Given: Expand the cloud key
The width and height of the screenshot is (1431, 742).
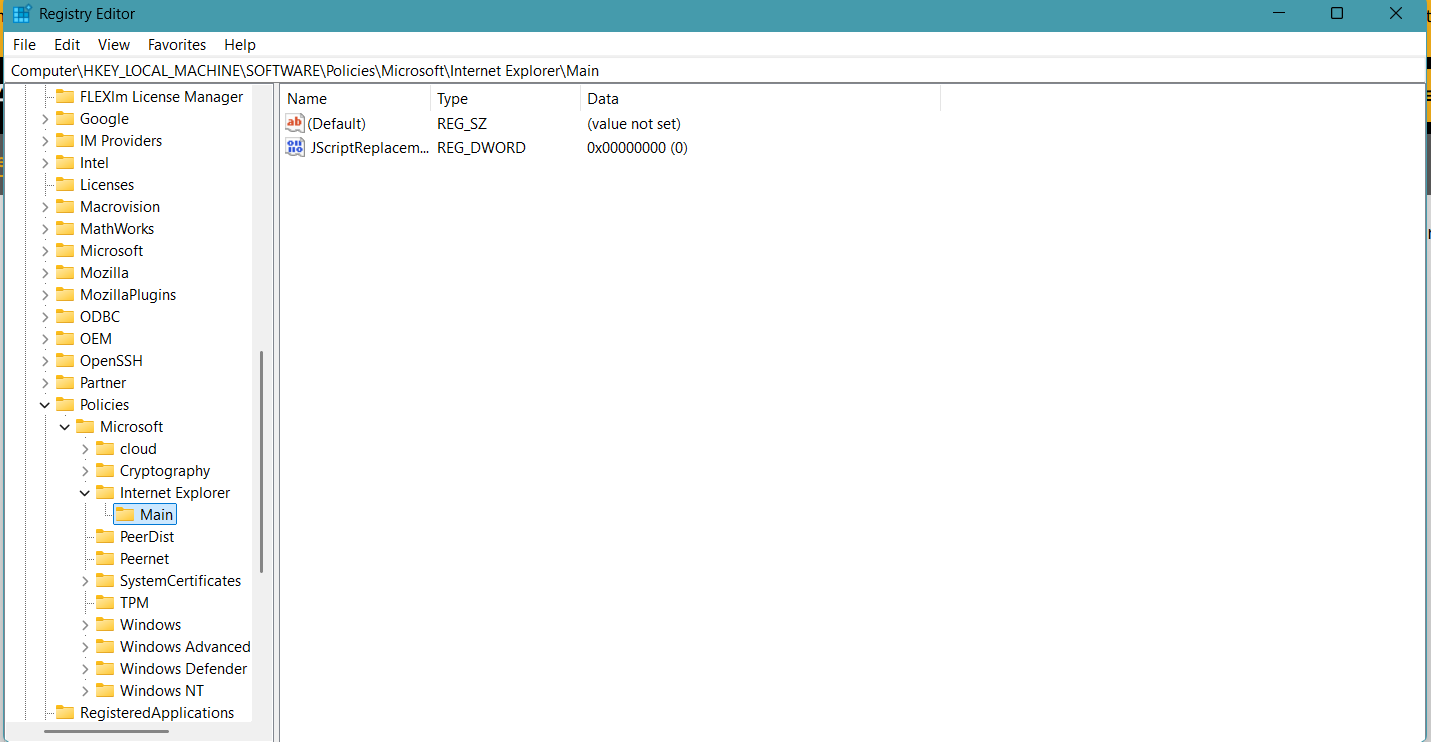Looking at the screenshot, I should click(x=85, y=449).
